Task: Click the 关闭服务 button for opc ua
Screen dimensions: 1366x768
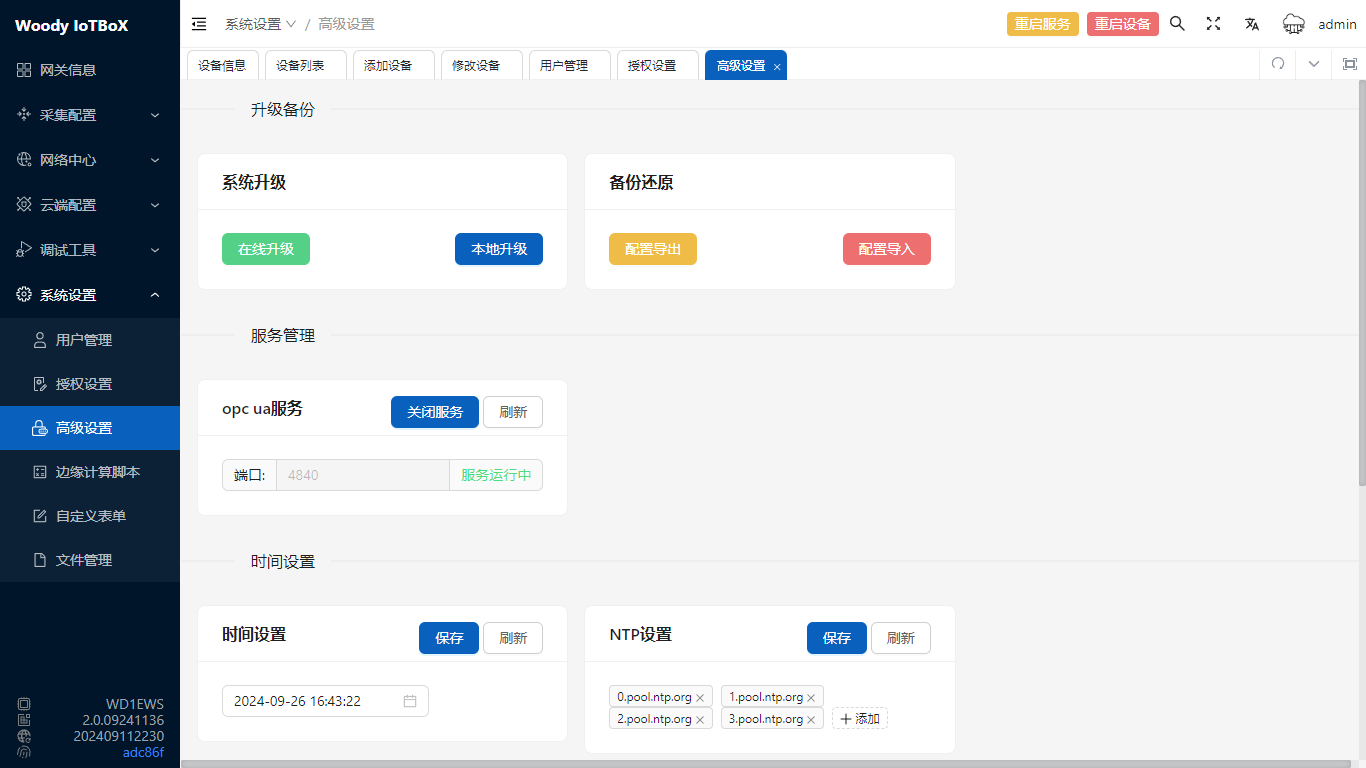Action: click(x=435, y=412)
